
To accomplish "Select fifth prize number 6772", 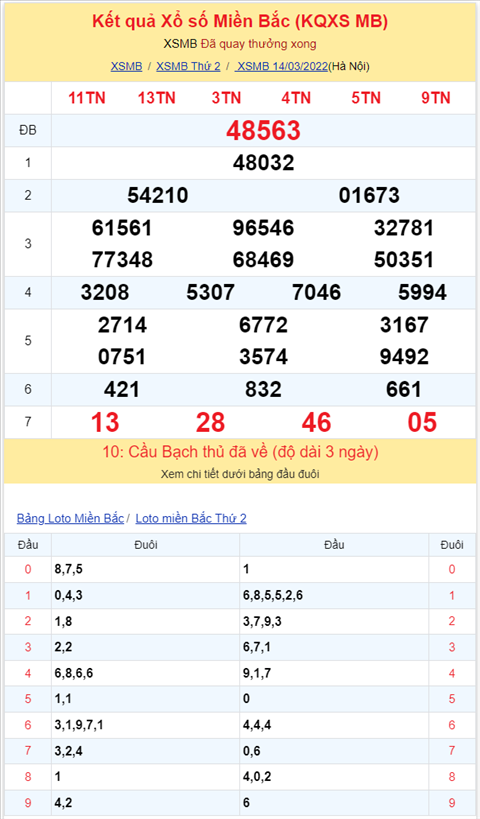I will [x=263, y=325].
